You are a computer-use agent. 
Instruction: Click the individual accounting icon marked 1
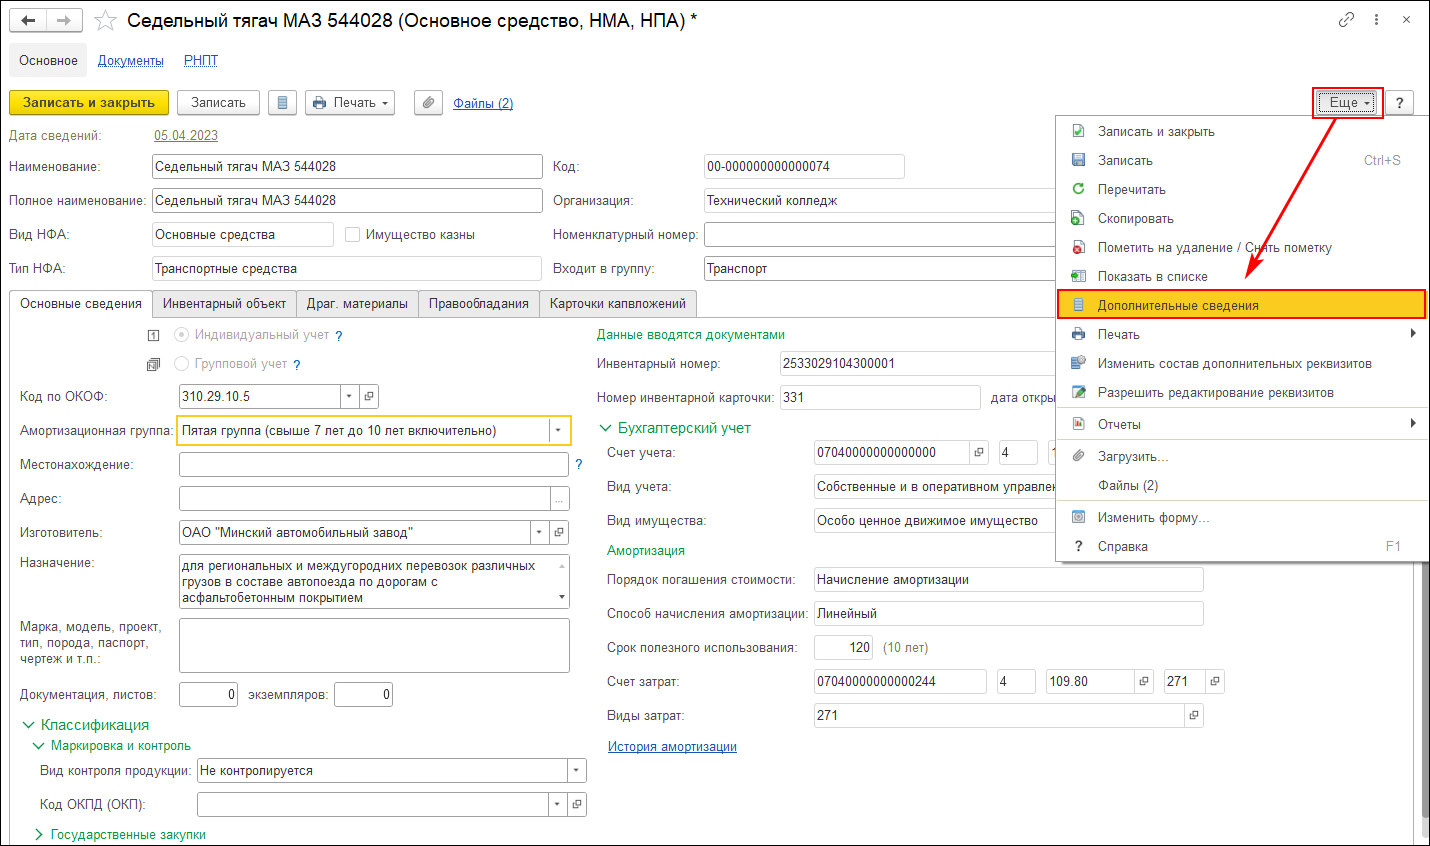coord(153,336)
